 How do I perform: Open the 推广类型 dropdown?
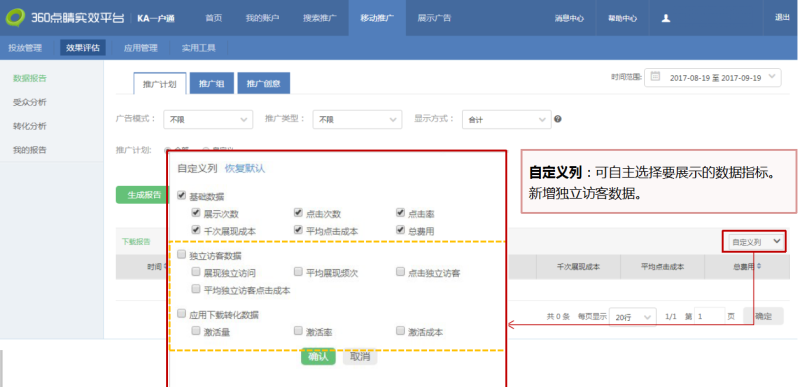click(357, 119)
